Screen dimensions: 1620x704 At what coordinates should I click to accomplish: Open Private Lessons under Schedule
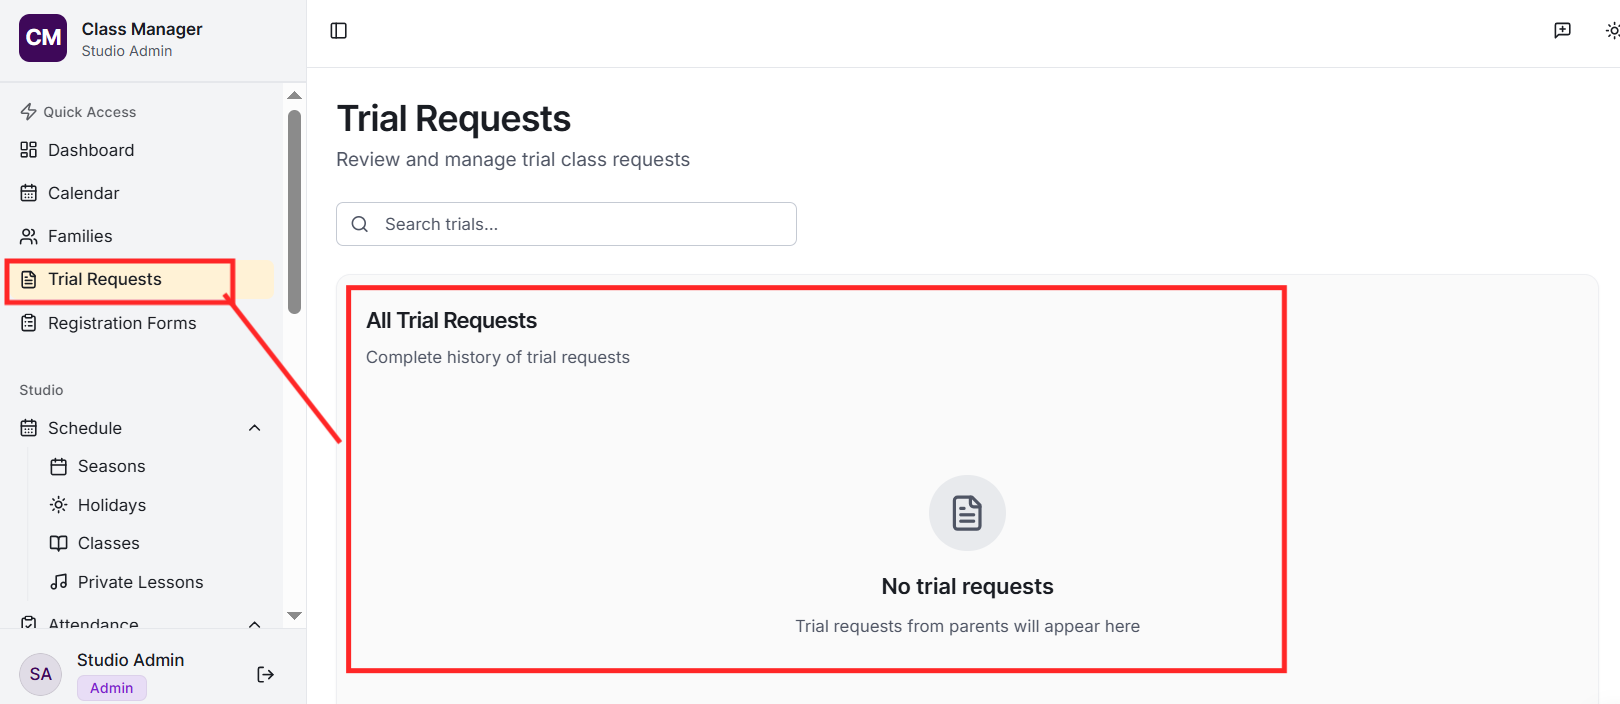pyautogui.click(x=140, y=582)
